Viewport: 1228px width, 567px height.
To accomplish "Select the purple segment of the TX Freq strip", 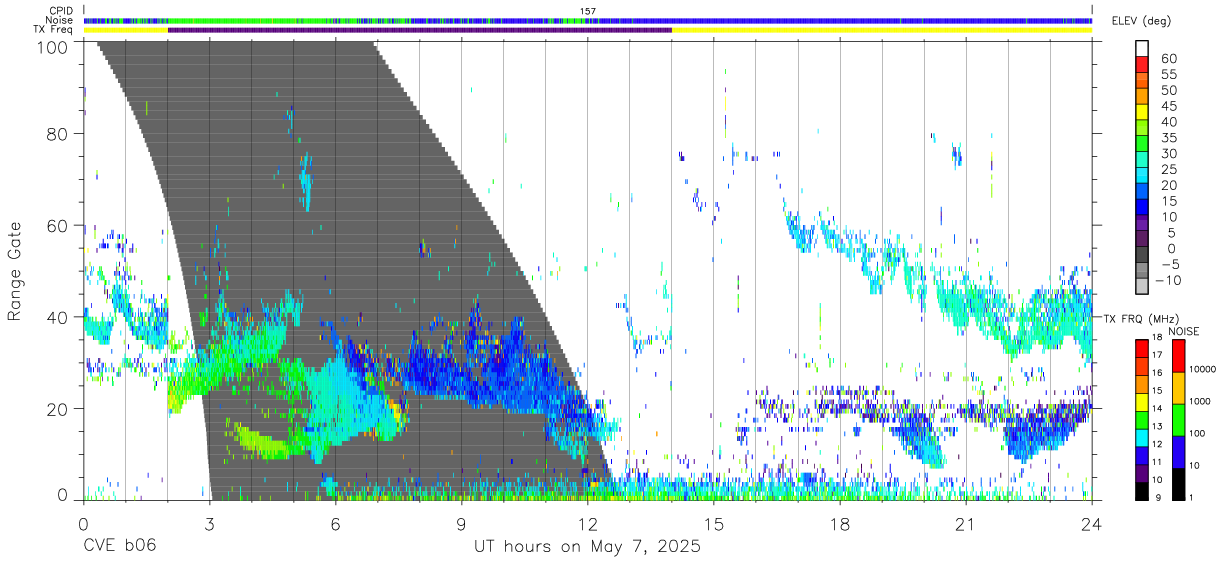I will pos(420,30).
